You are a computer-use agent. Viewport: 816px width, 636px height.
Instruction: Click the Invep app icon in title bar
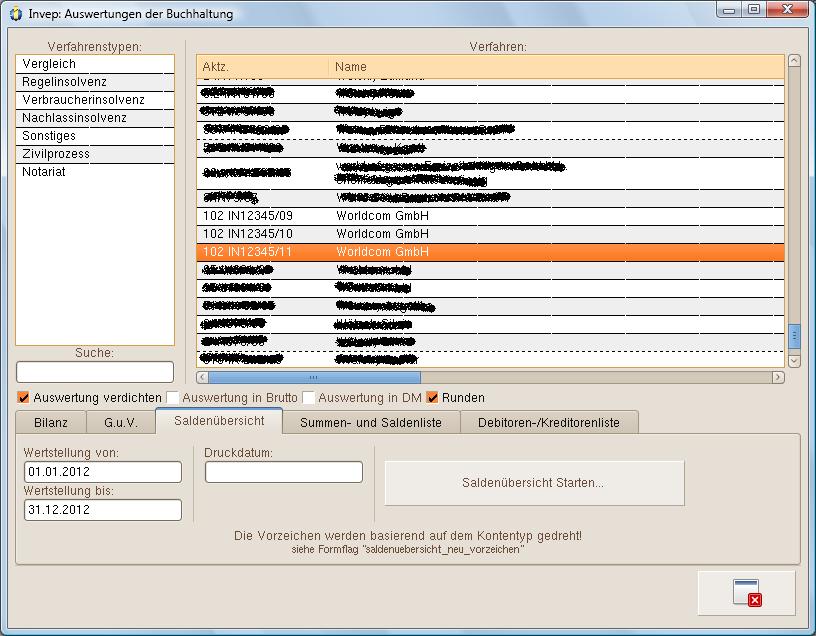pyautogui.click(x=16, y=14)
